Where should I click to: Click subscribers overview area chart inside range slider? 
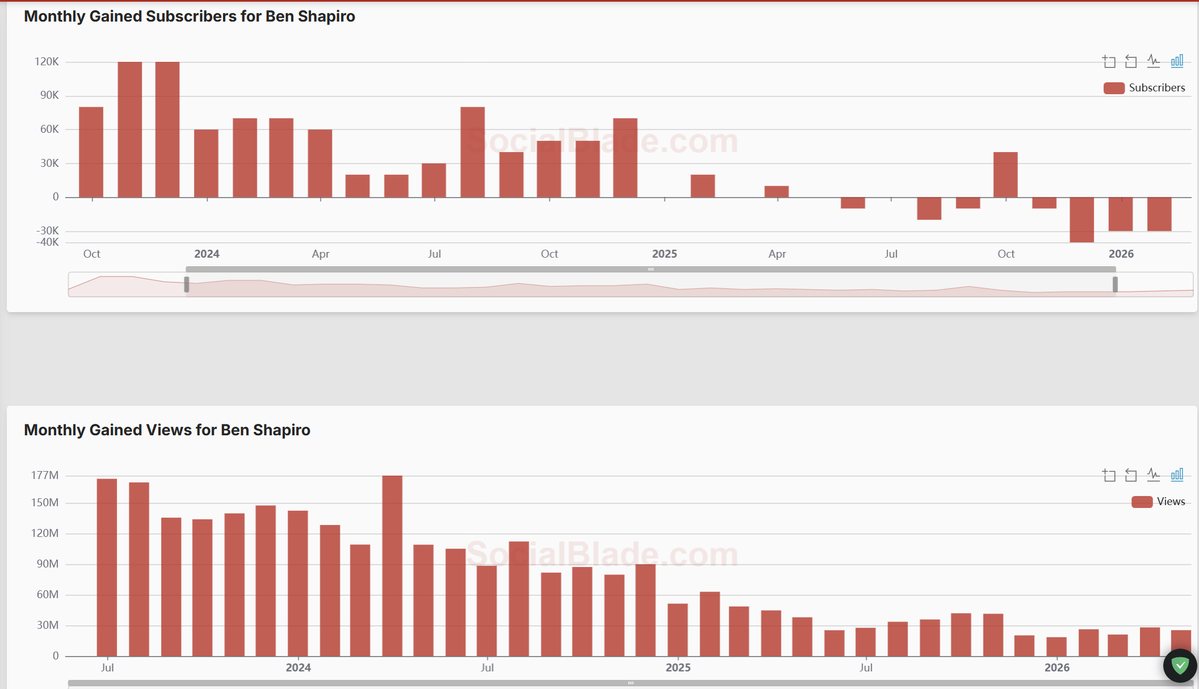tap(630, 284)
